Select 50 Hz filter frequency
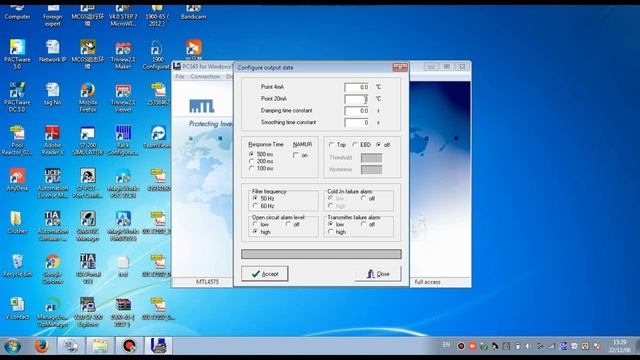 coord(256,198)
